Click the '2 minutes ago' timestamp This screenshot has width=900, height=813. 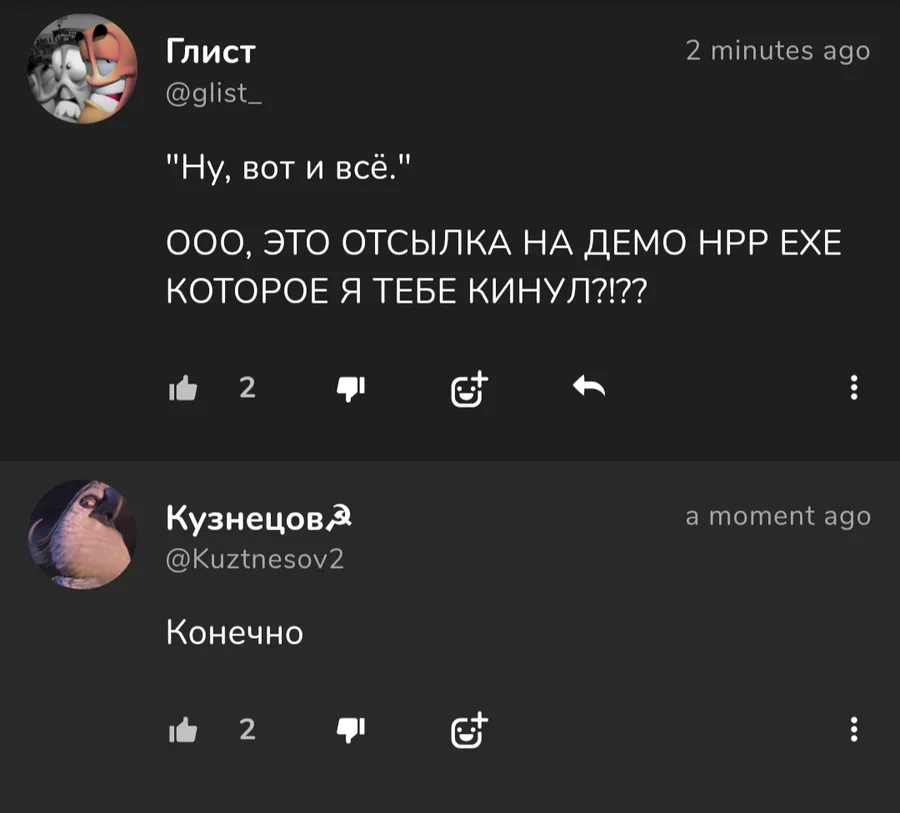point(778,51)
